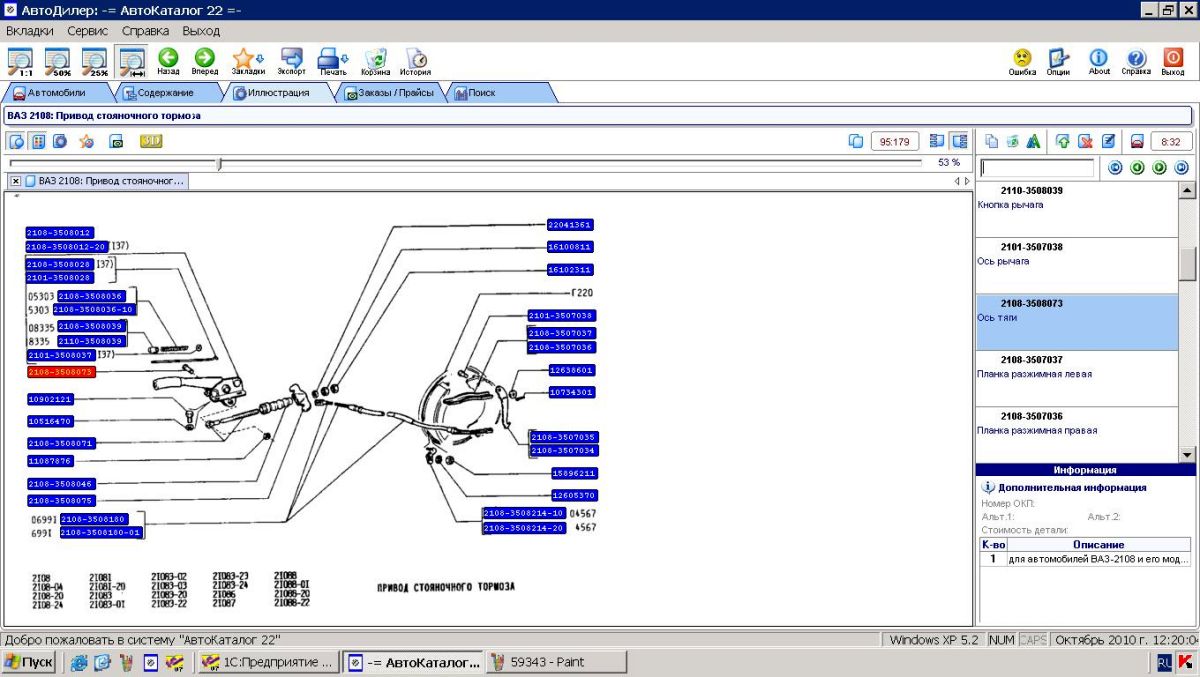Toggle the fit-to-width zoom button
Image resolution: width=1200 pixels, height=677 pixels.
[131, 61]
